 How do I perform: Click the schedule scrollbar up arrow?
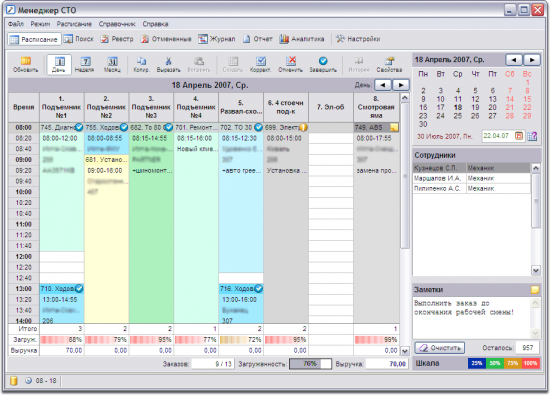pos(404,98)
